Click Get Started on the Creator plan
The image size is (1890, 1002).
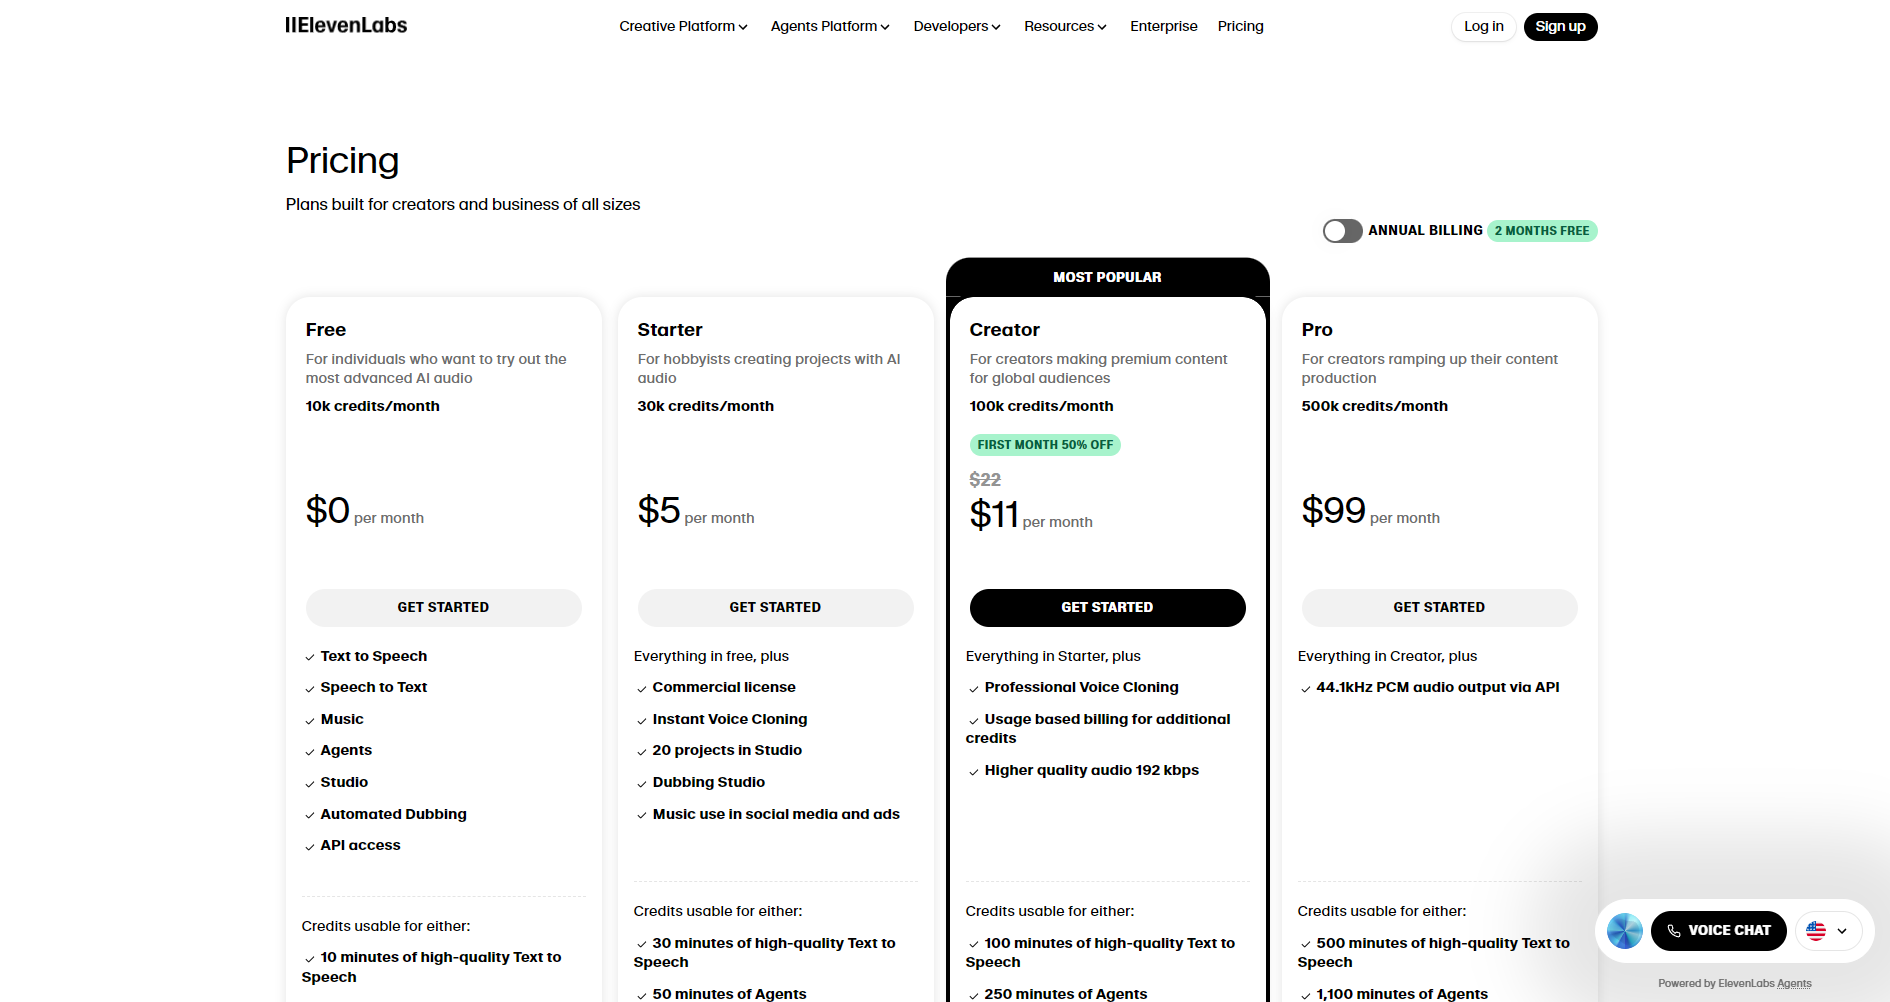[1107, 608]
